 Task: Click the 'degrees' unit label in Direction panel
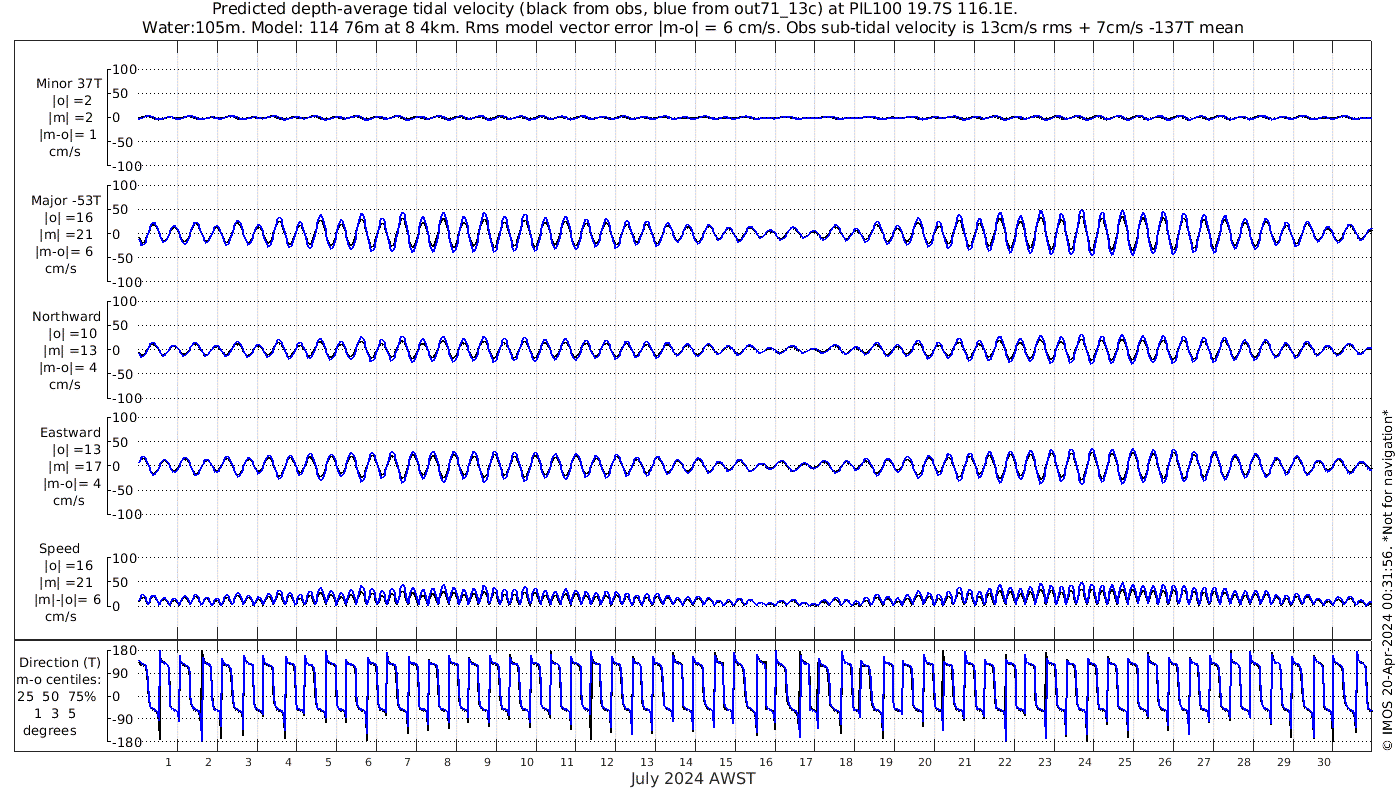coord(50,730)
